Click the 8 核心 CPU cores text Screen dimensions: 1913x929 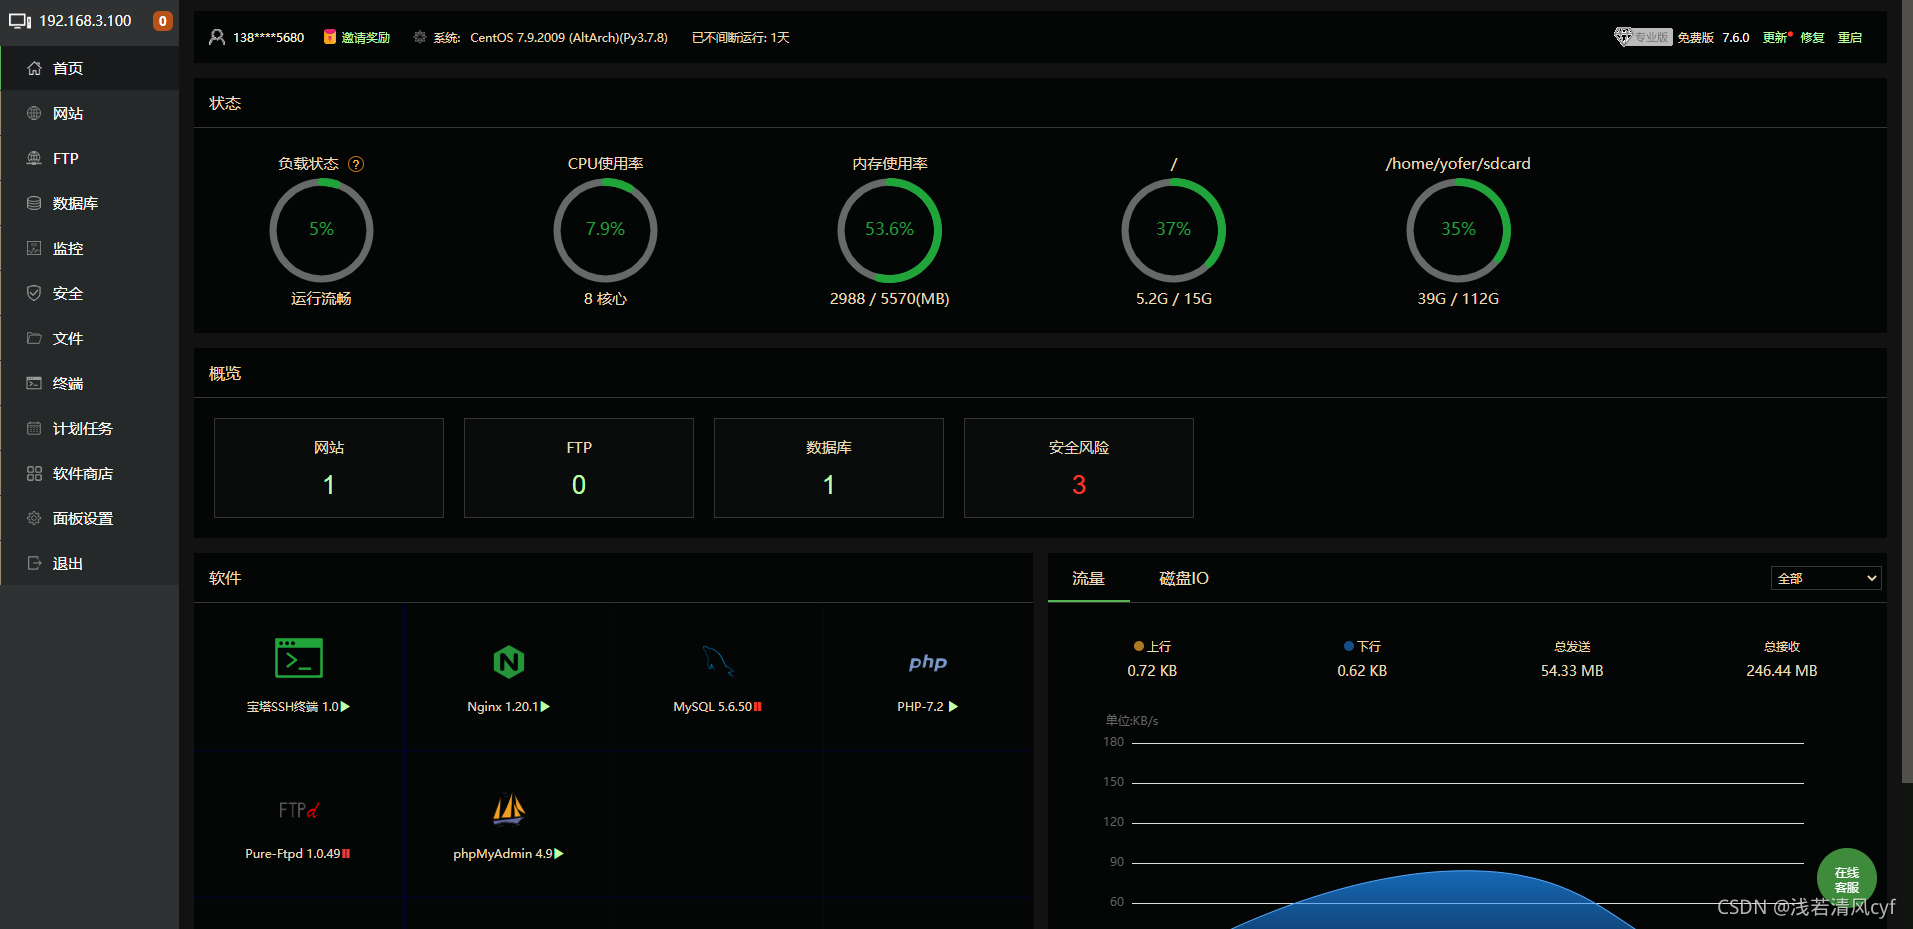tap(605, 299)
